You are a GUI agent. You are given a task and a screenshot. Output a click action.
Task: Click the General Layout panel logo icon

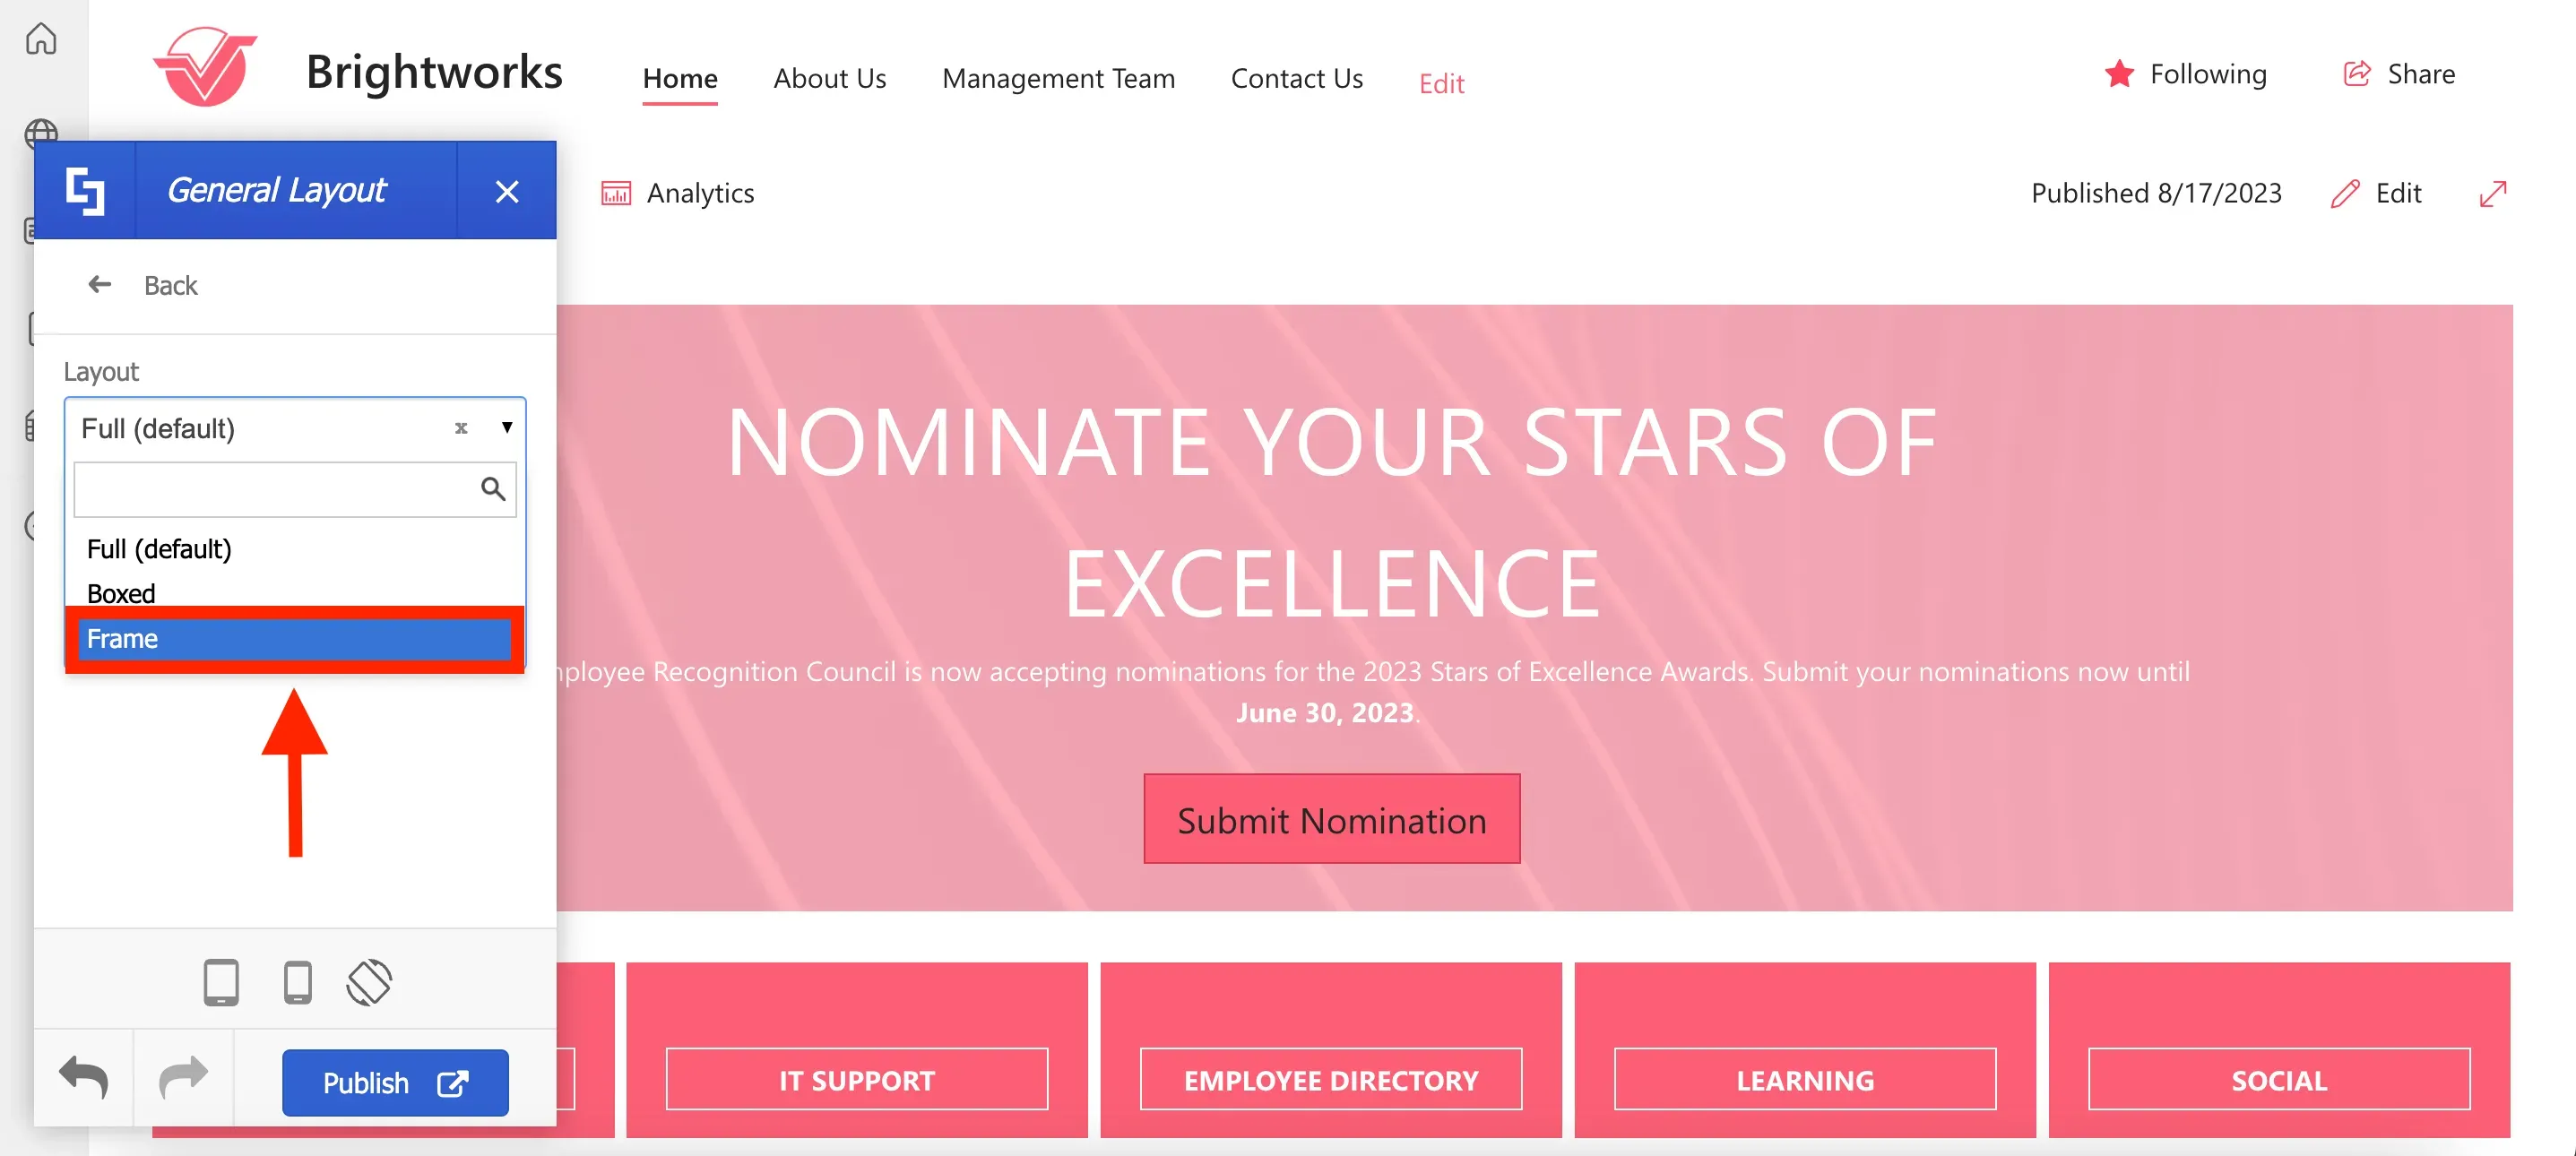[x=85, y=190]
